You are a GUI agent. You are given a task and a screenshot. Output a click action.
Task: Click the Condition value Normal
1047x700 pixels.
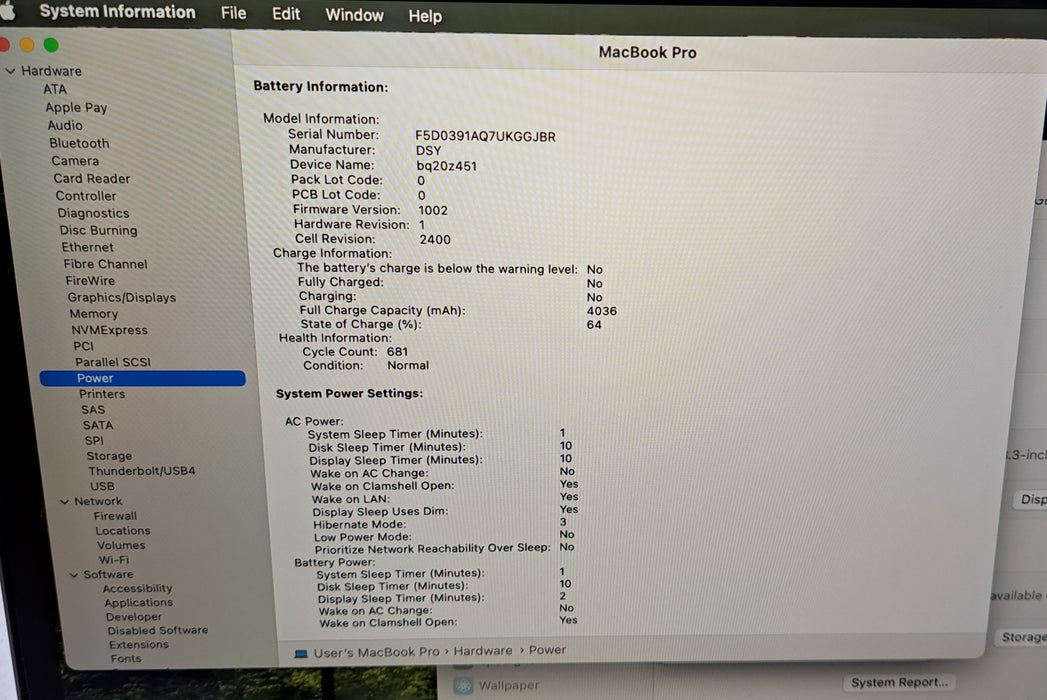(x=408, y=365)
